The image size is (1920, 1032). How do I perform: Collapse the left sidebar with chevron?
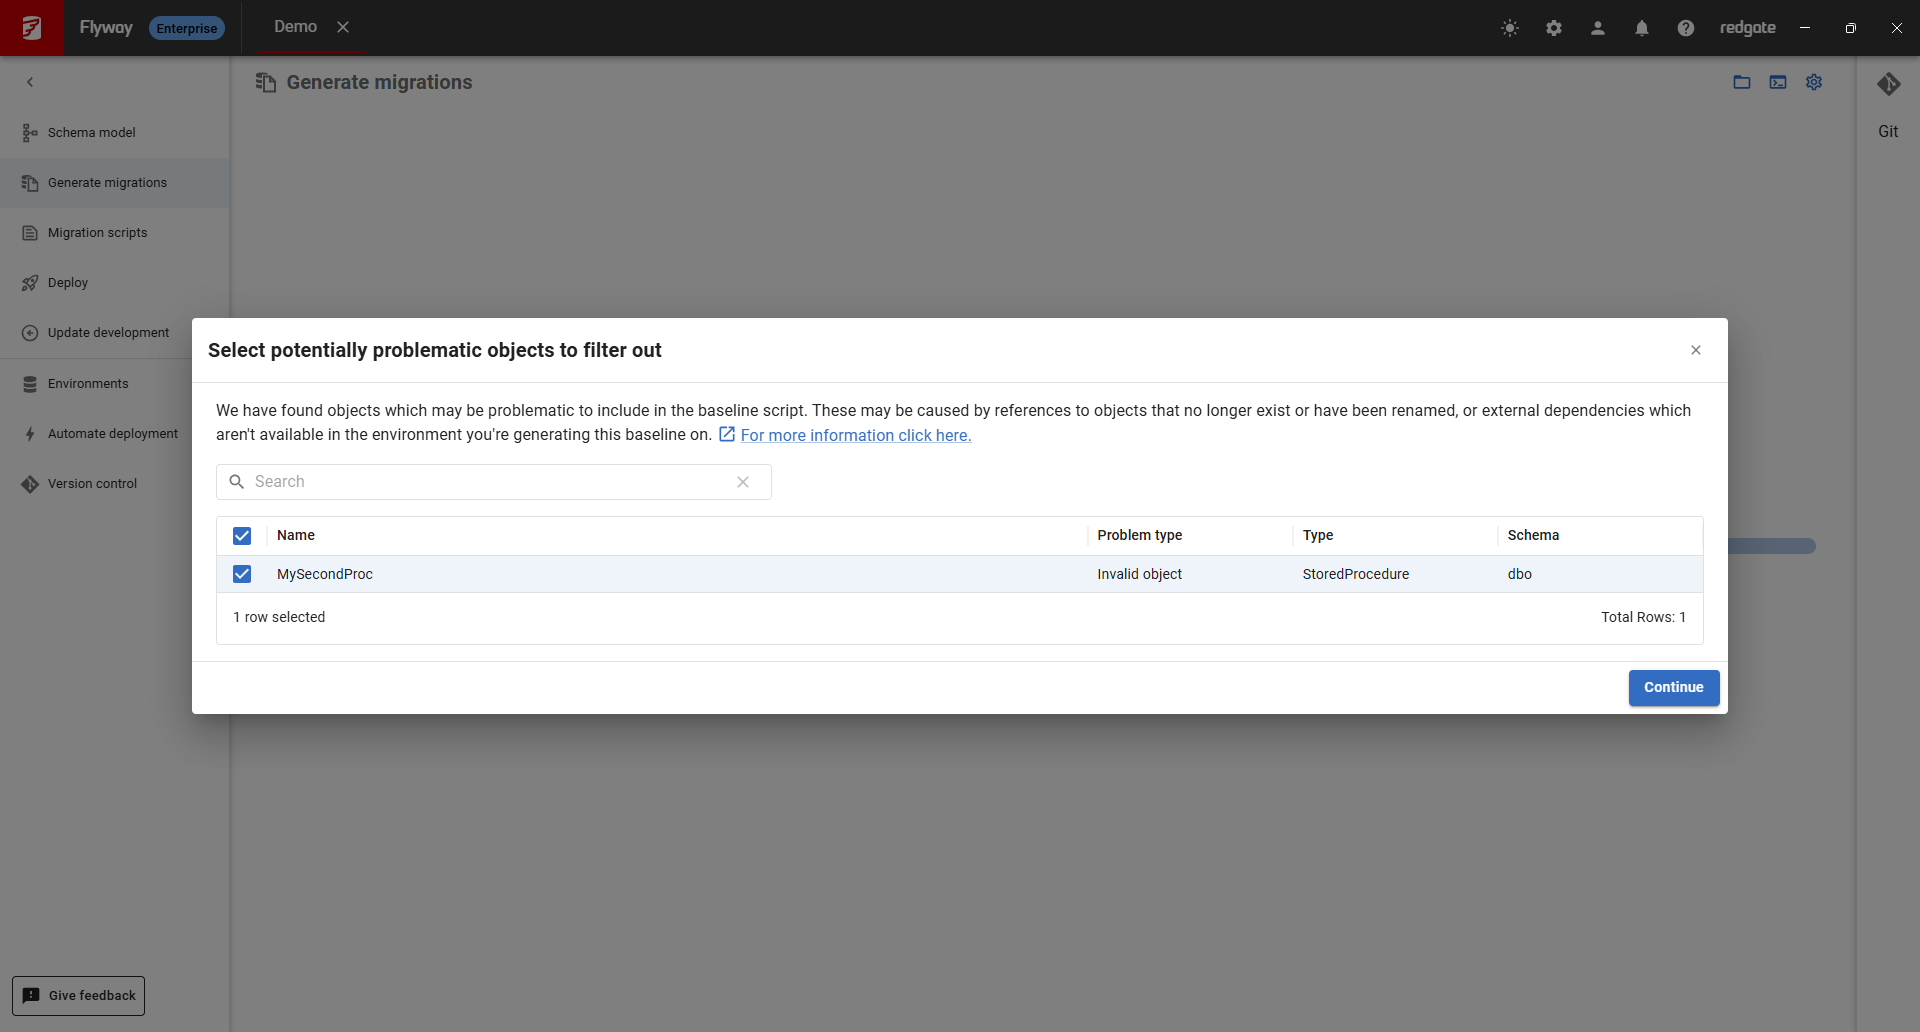pos(30,82)
